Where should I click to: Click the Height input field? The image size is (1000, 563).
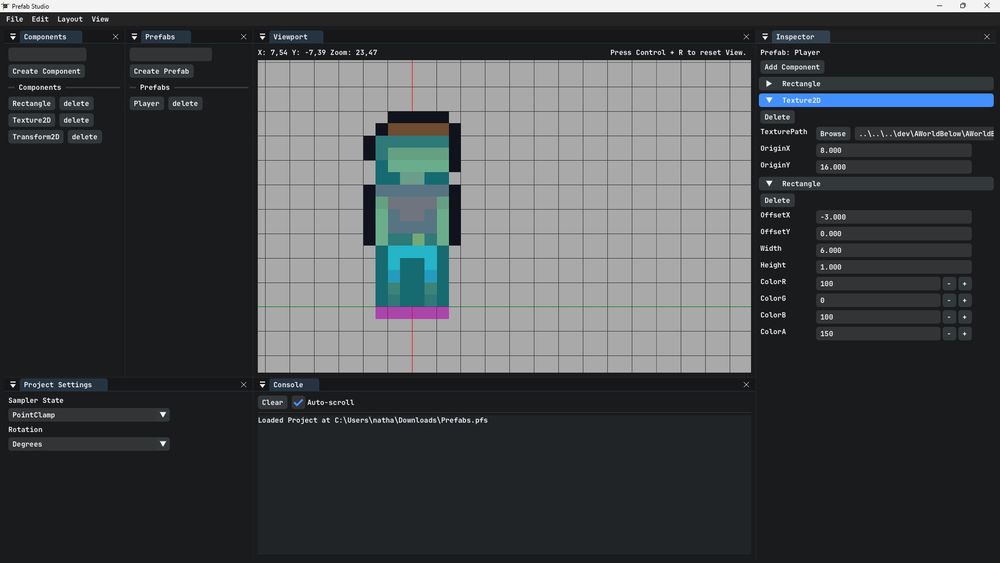[893, 267]
